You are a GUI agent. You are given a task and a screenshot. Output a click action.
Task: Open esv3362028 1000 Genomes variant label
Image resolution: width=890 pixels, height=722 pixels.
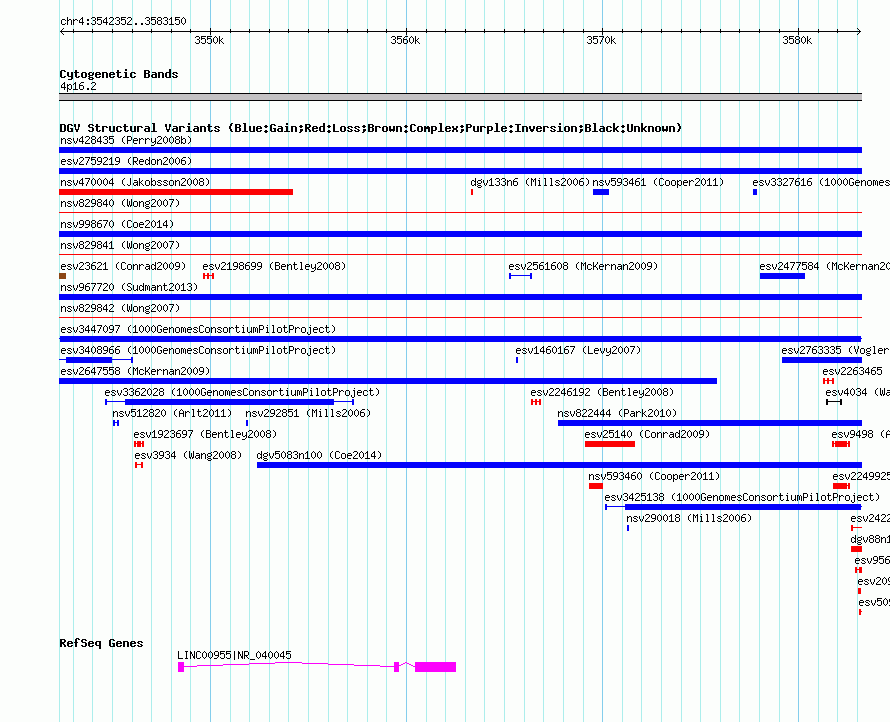(x=242, y=392)
